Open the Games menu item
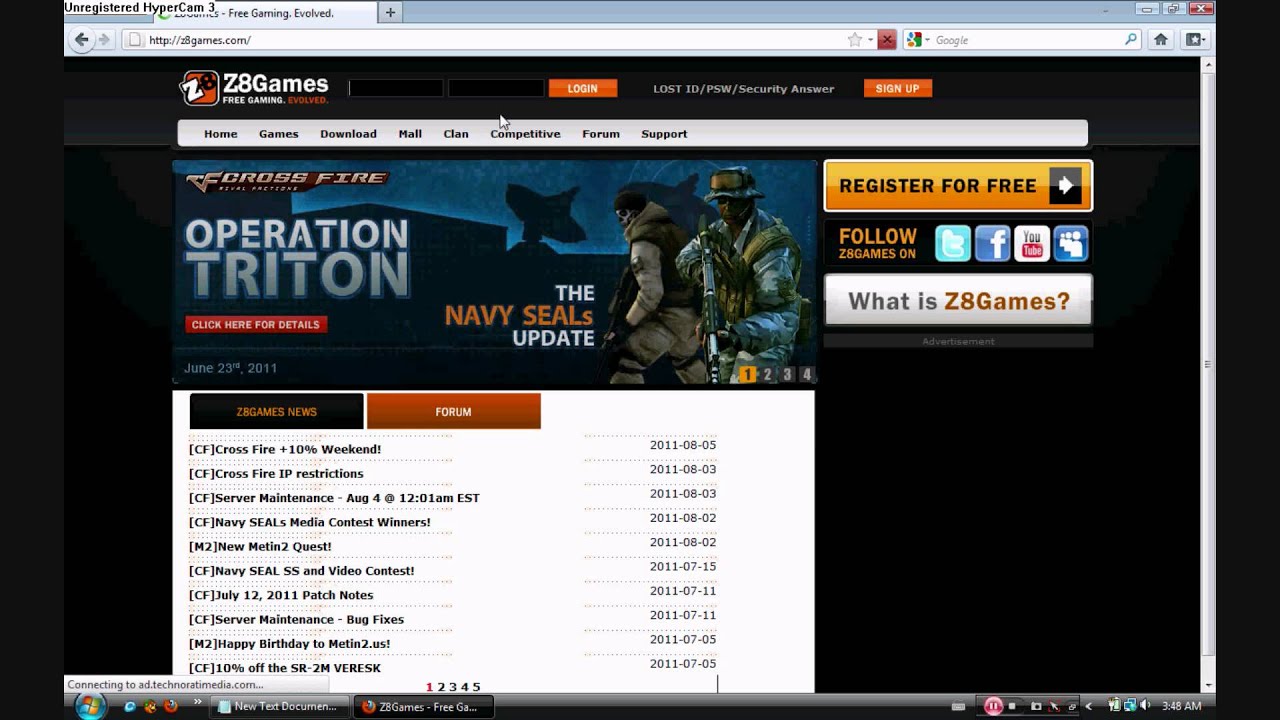This screenshot has width=1280, height=720. pyautogui.click(x=279, y=134)
